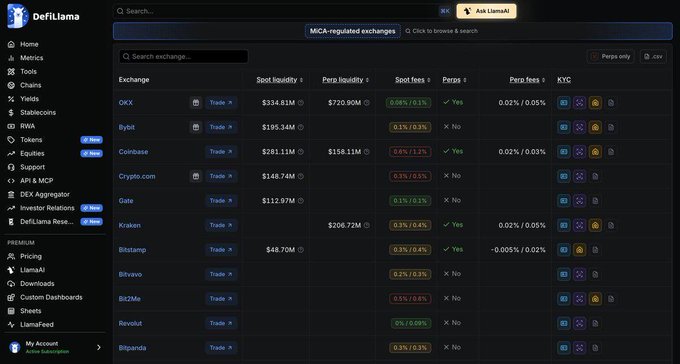Sort by Perp liquidity column
Viewport: 680px width, 364px height.
(346, 80)
